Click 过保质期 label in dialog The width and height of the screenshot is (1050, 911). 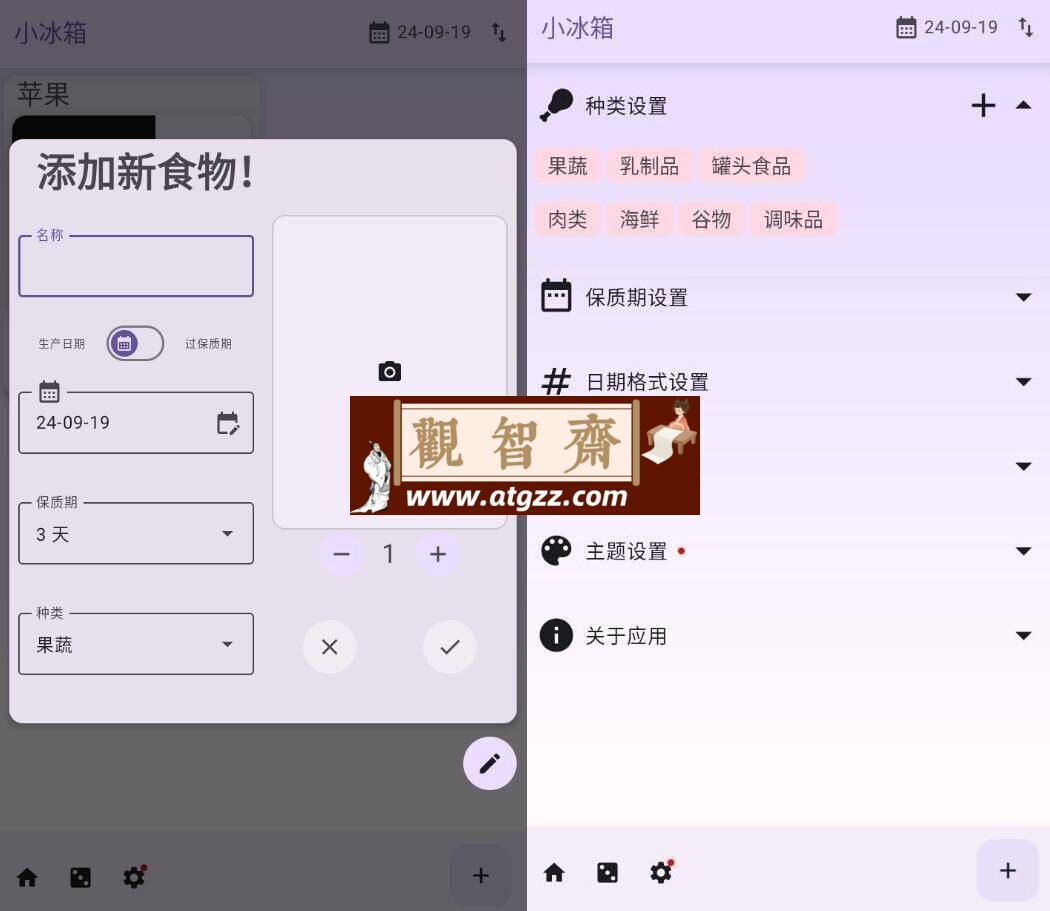point(208,344)
